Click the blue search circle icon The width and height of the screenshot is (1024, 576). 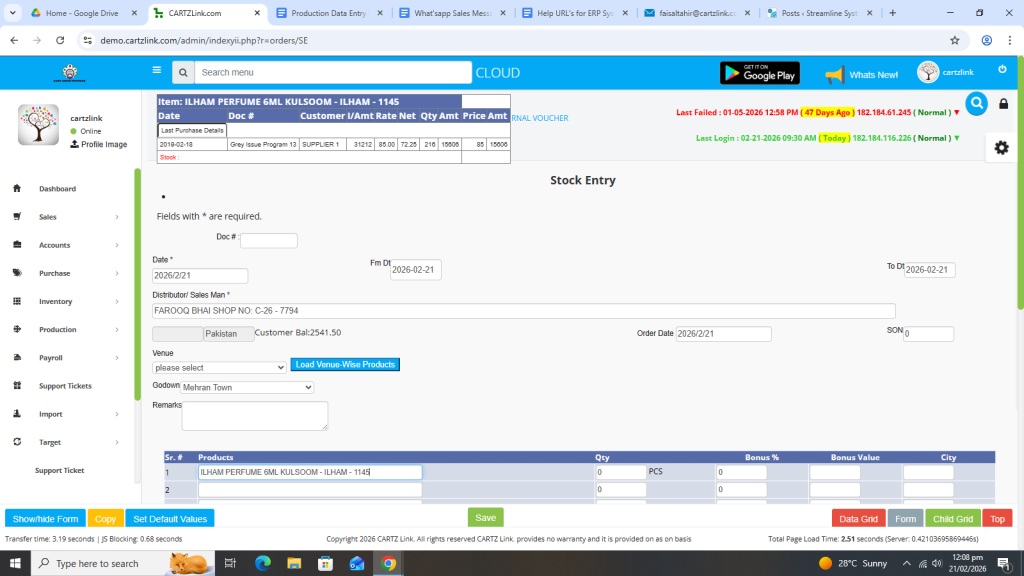pyautogui.click(x=976, y=103)
